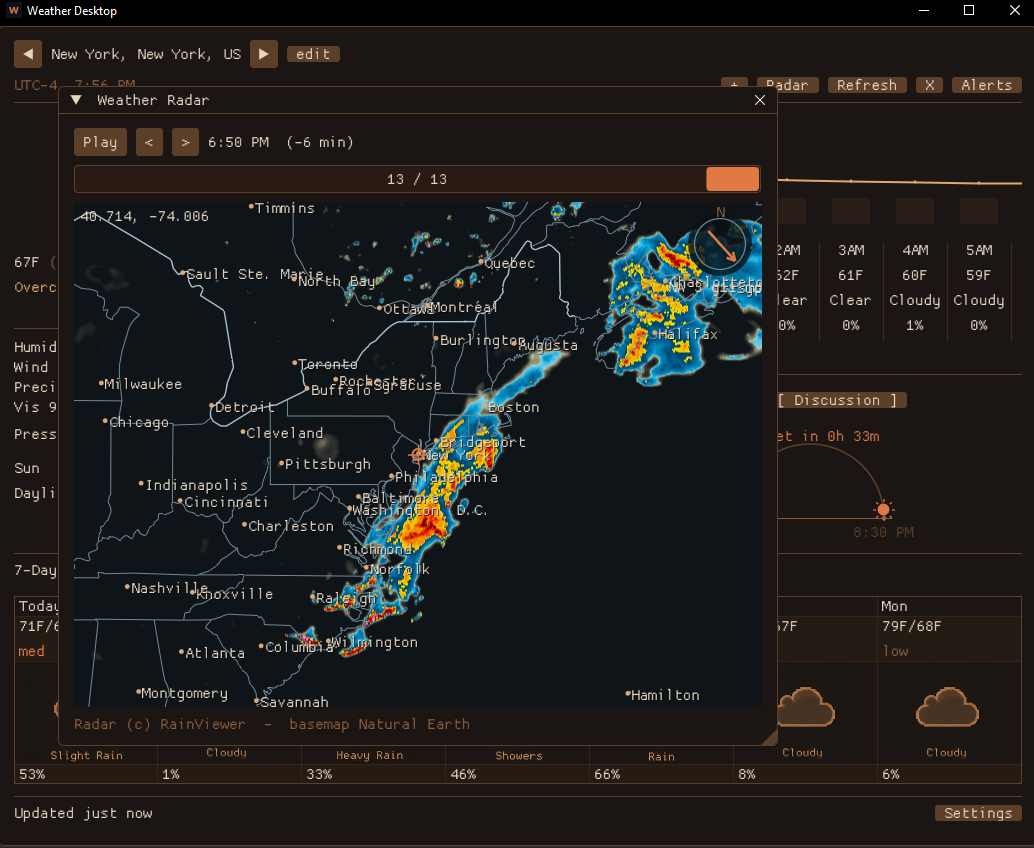Click the 3AM hourly forecast column
This screenshot has width=1034, height=848.
click(x=851, y=288)
